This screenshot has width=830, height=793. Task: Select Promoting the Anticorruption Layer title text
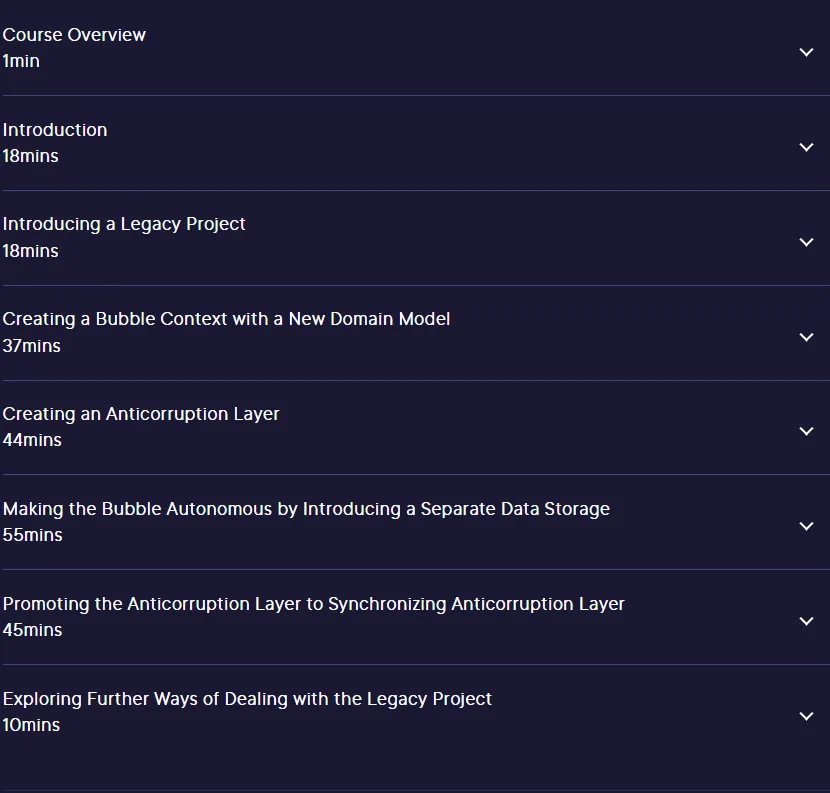(313, 604)
